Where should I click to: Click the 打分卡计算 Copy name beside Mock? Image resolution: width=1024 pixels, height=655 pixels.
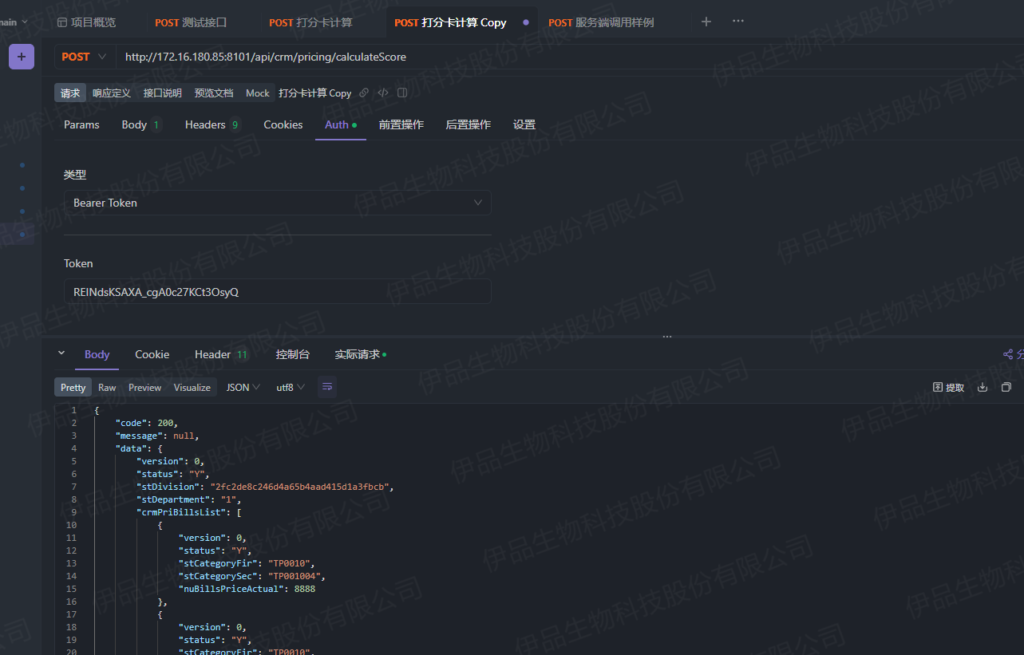tap(315, 93)
